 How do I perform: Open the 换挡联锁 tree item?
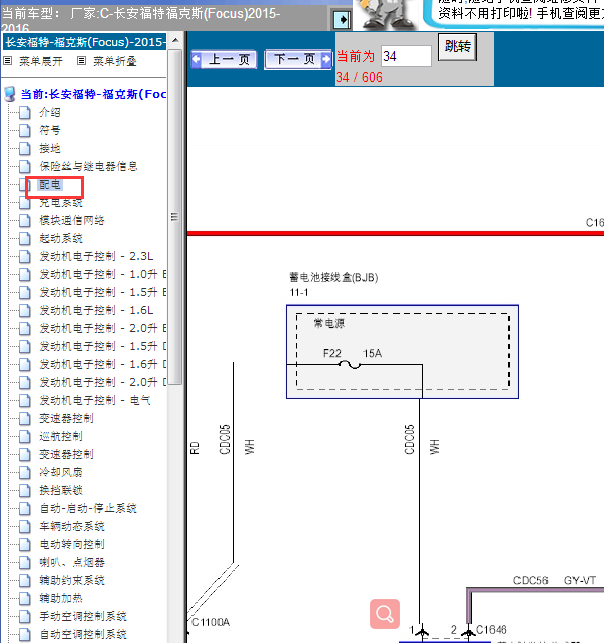61,490
